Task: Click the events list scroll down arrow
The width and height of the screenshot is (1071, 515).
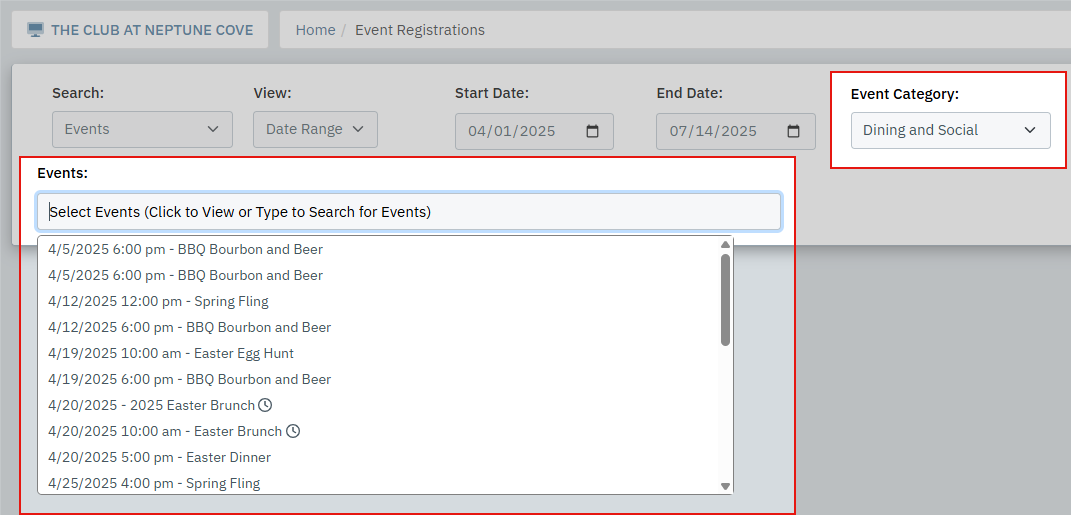Action: (x=725, y=486)
